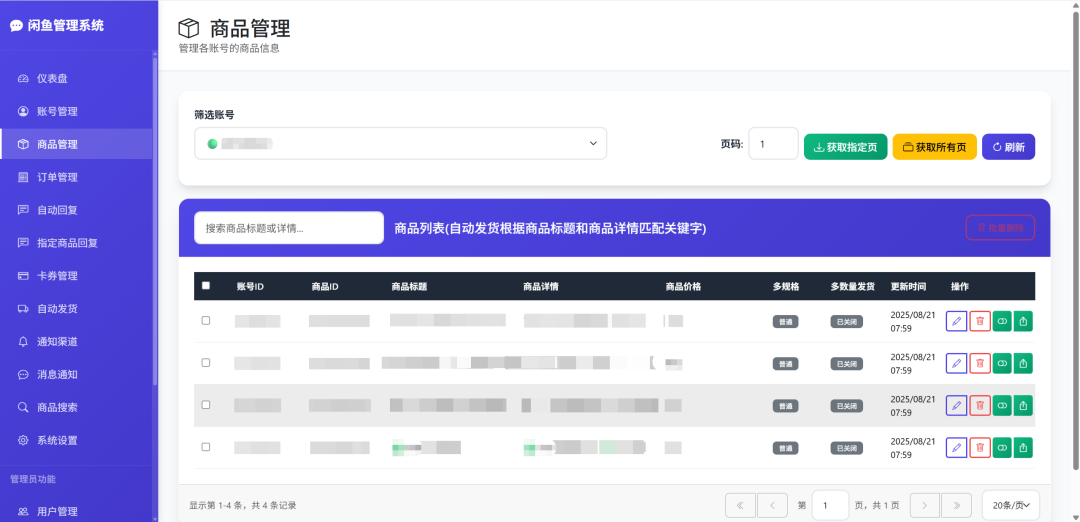This screenshot has height=522, width=1080.
Task: Go to 账号管理 in the sidebar
Action: tap(76, 112)
